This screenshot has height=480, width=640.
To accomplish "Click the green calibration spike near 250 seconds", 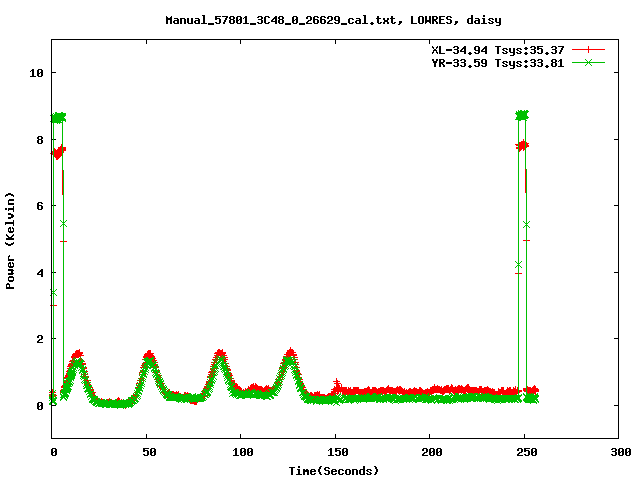I will [x=522, y=116].
